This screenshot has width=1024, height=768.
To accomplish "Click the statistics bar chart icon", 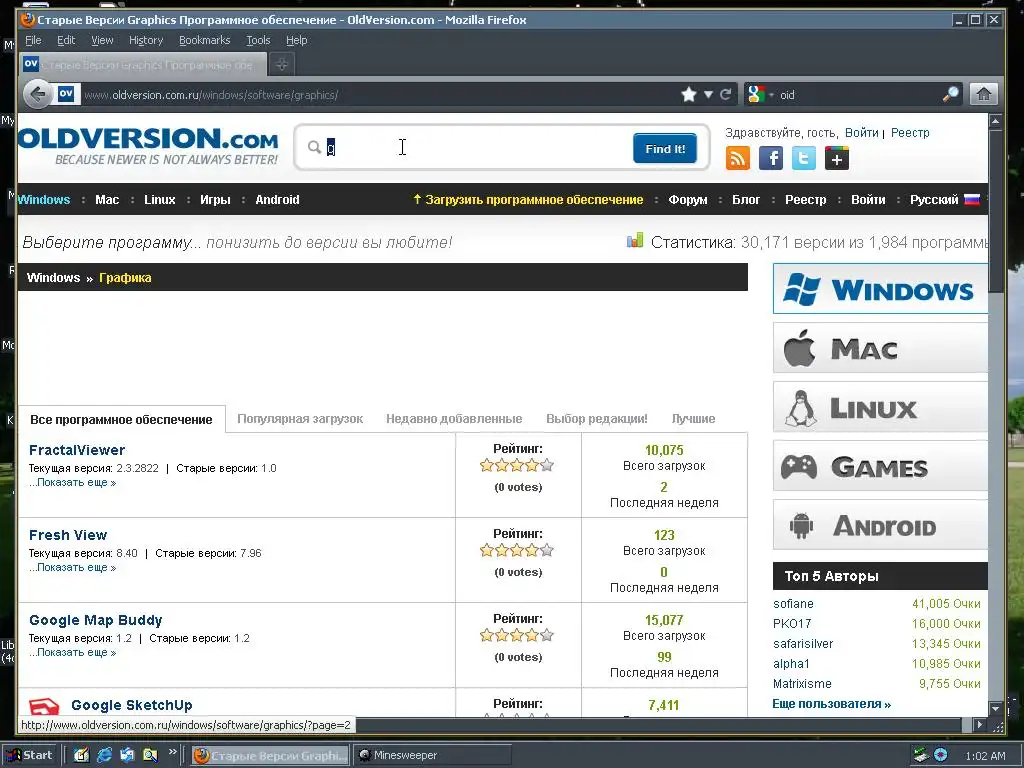I will tap(635, 241).
